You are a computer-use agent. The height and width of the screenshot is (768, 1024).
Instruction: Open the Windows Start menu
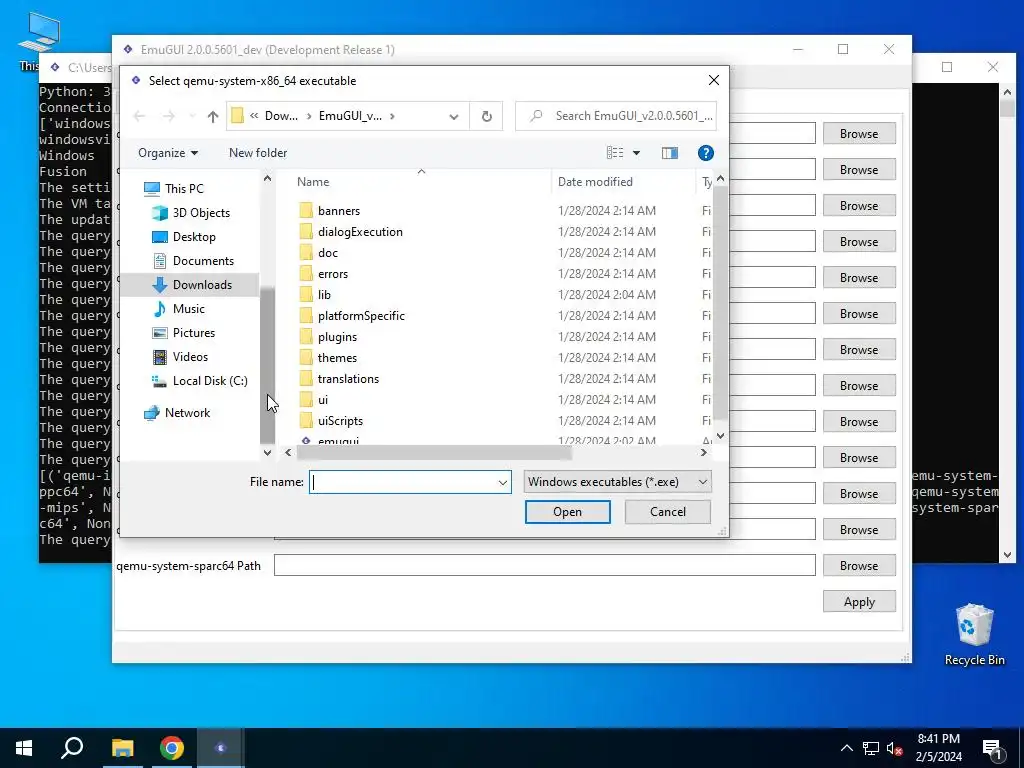tap(24, 748)
